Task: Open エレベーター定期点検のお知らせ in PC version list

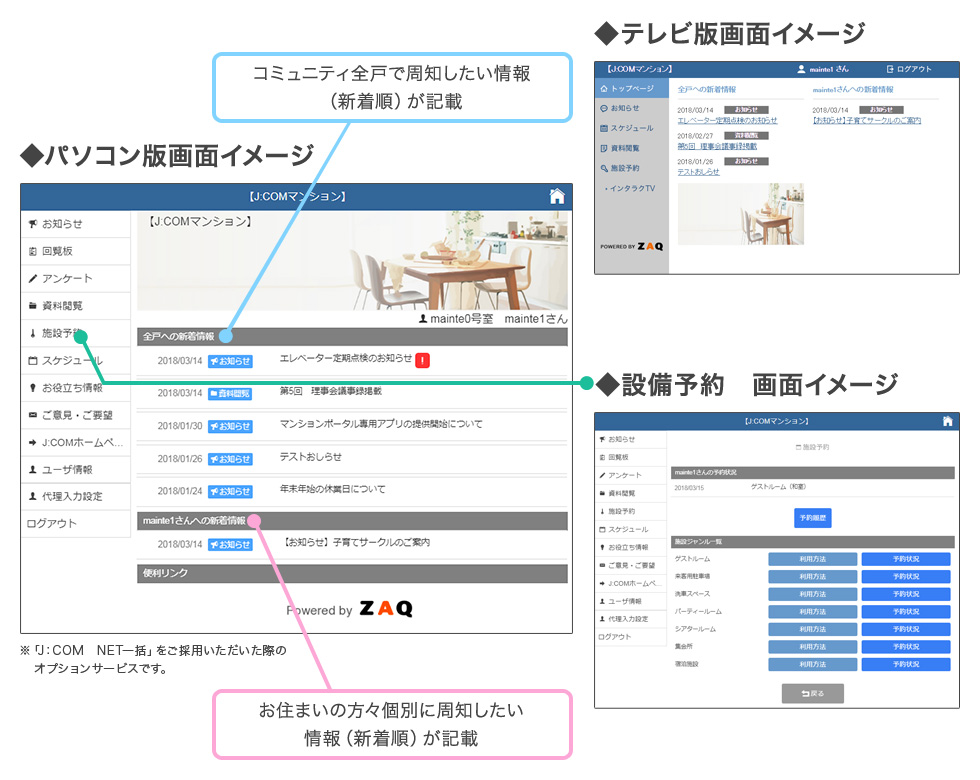Action: tap(345, 358)
